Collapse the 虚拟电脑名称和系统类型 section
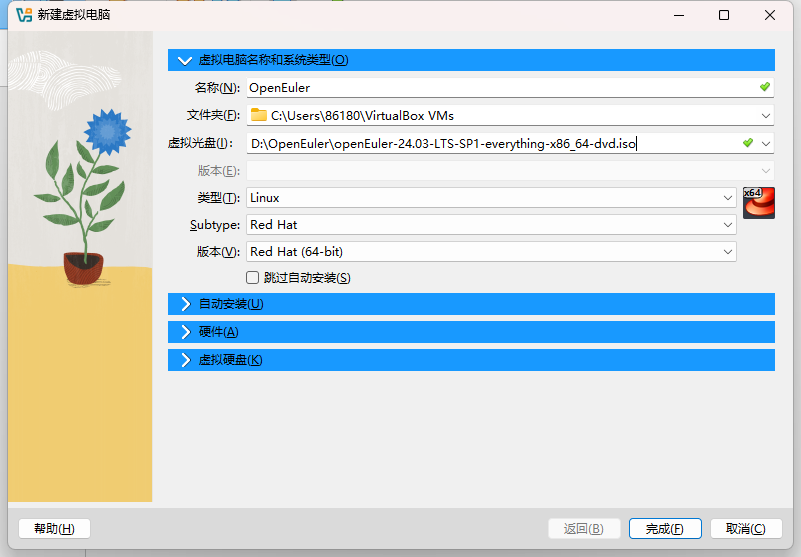This screenshot has width=801, height=557. [x=471, y=60]
